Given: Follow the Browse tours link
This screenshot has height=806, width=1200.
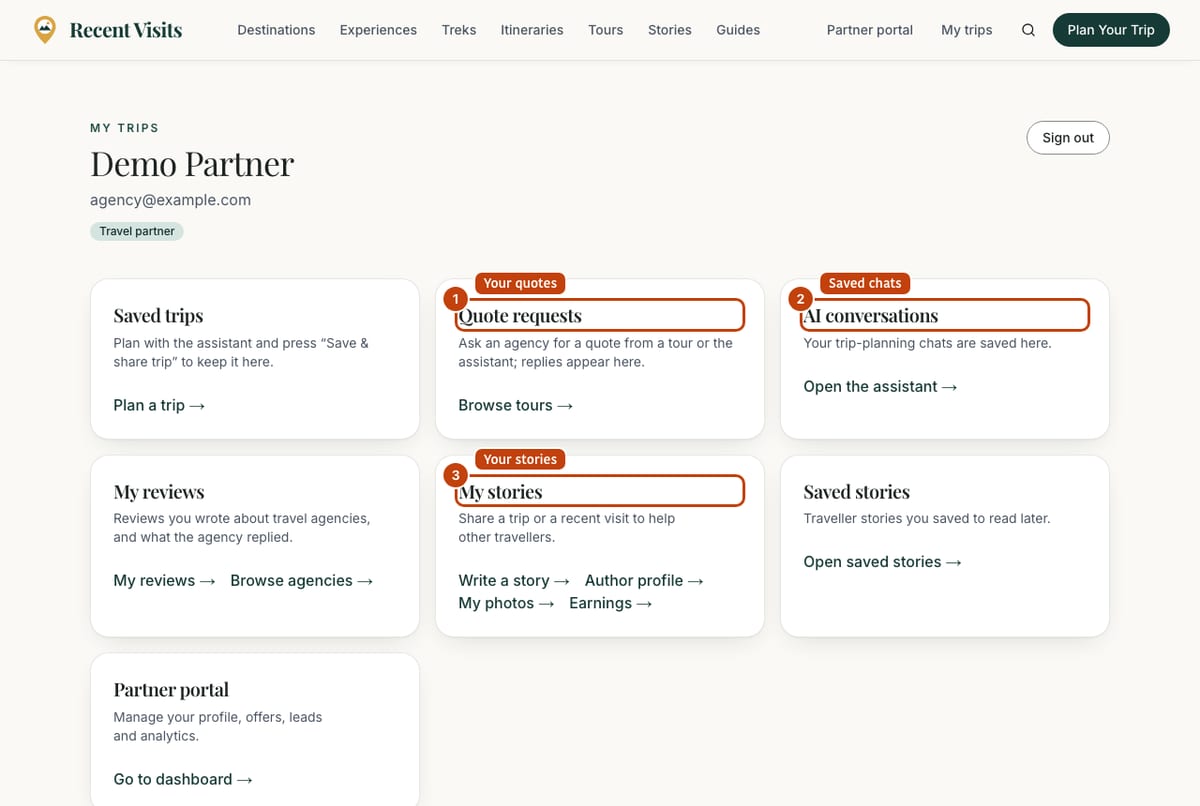Looking at the screenshot, I should click(x=516, y=405).
